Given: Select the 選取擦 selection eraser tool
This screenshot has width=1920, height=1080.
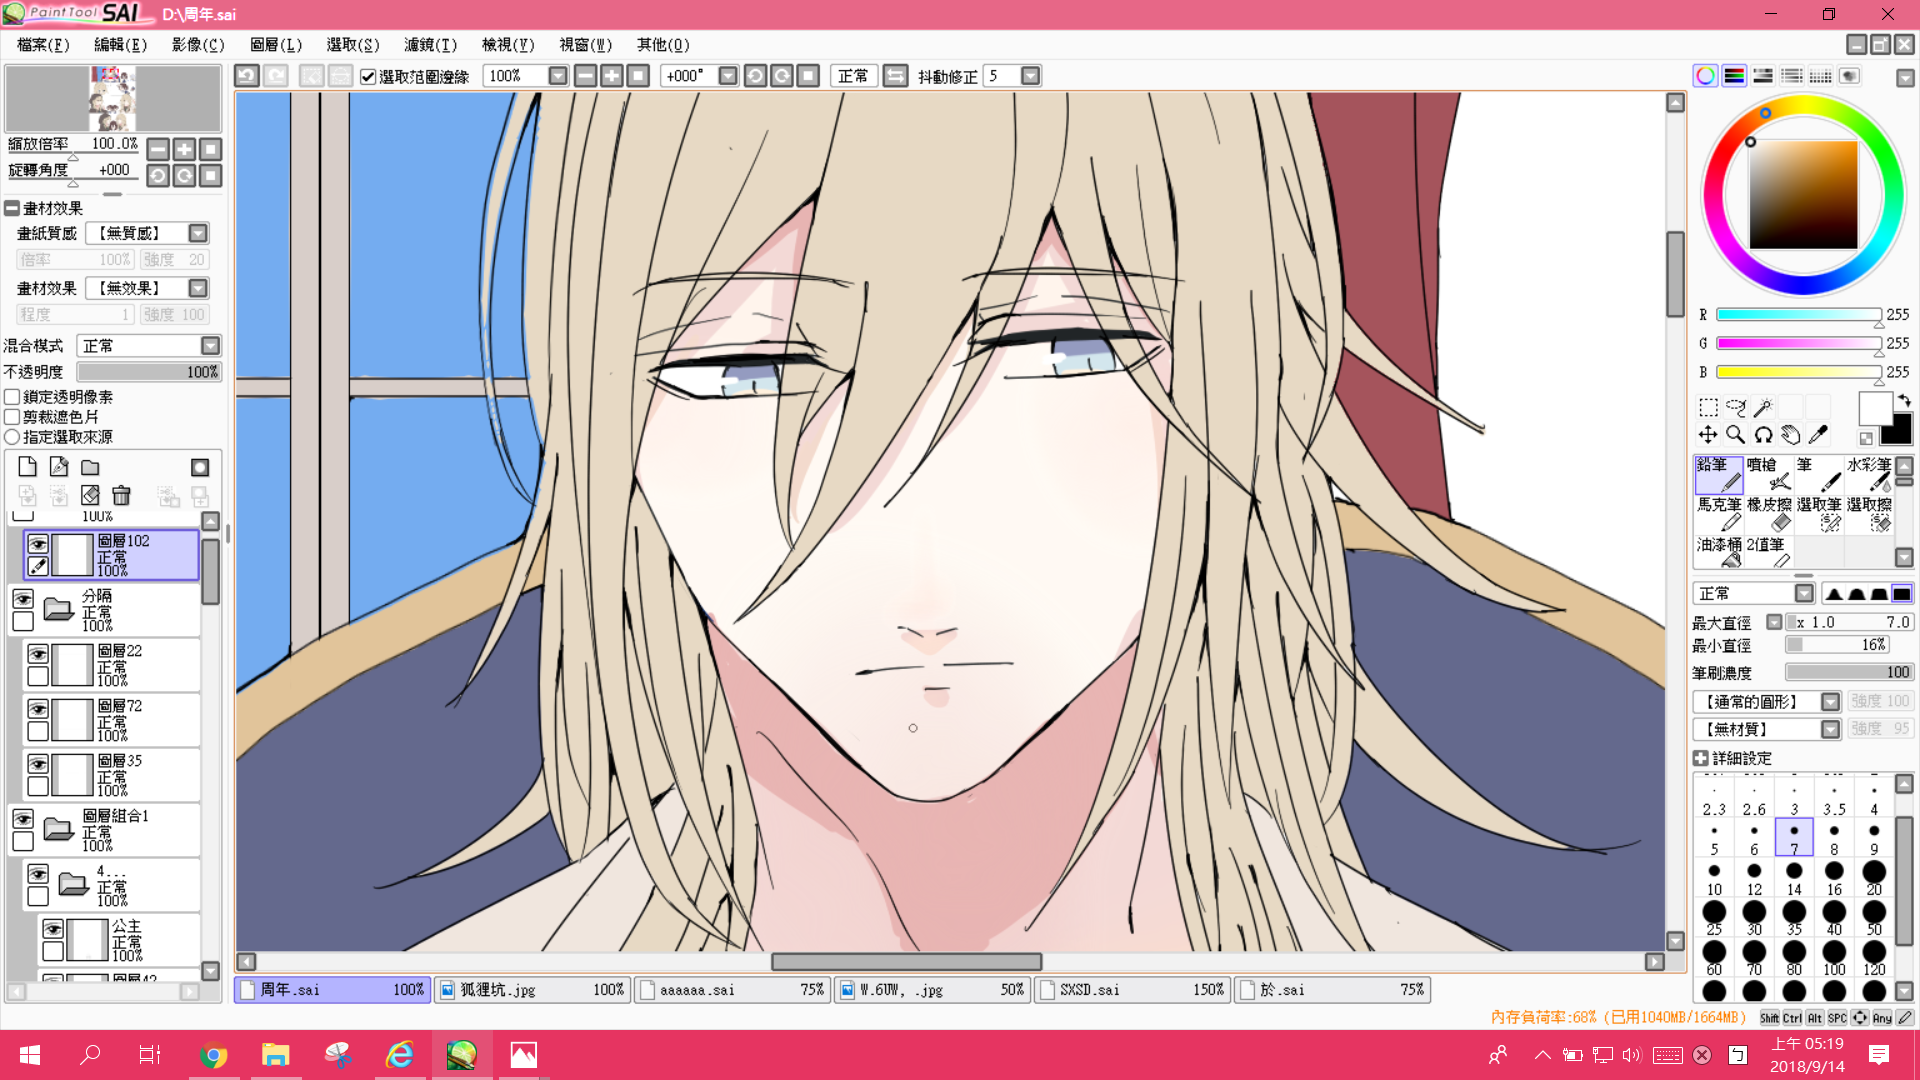Looking at the screenshot, I should click(1869, 514).
